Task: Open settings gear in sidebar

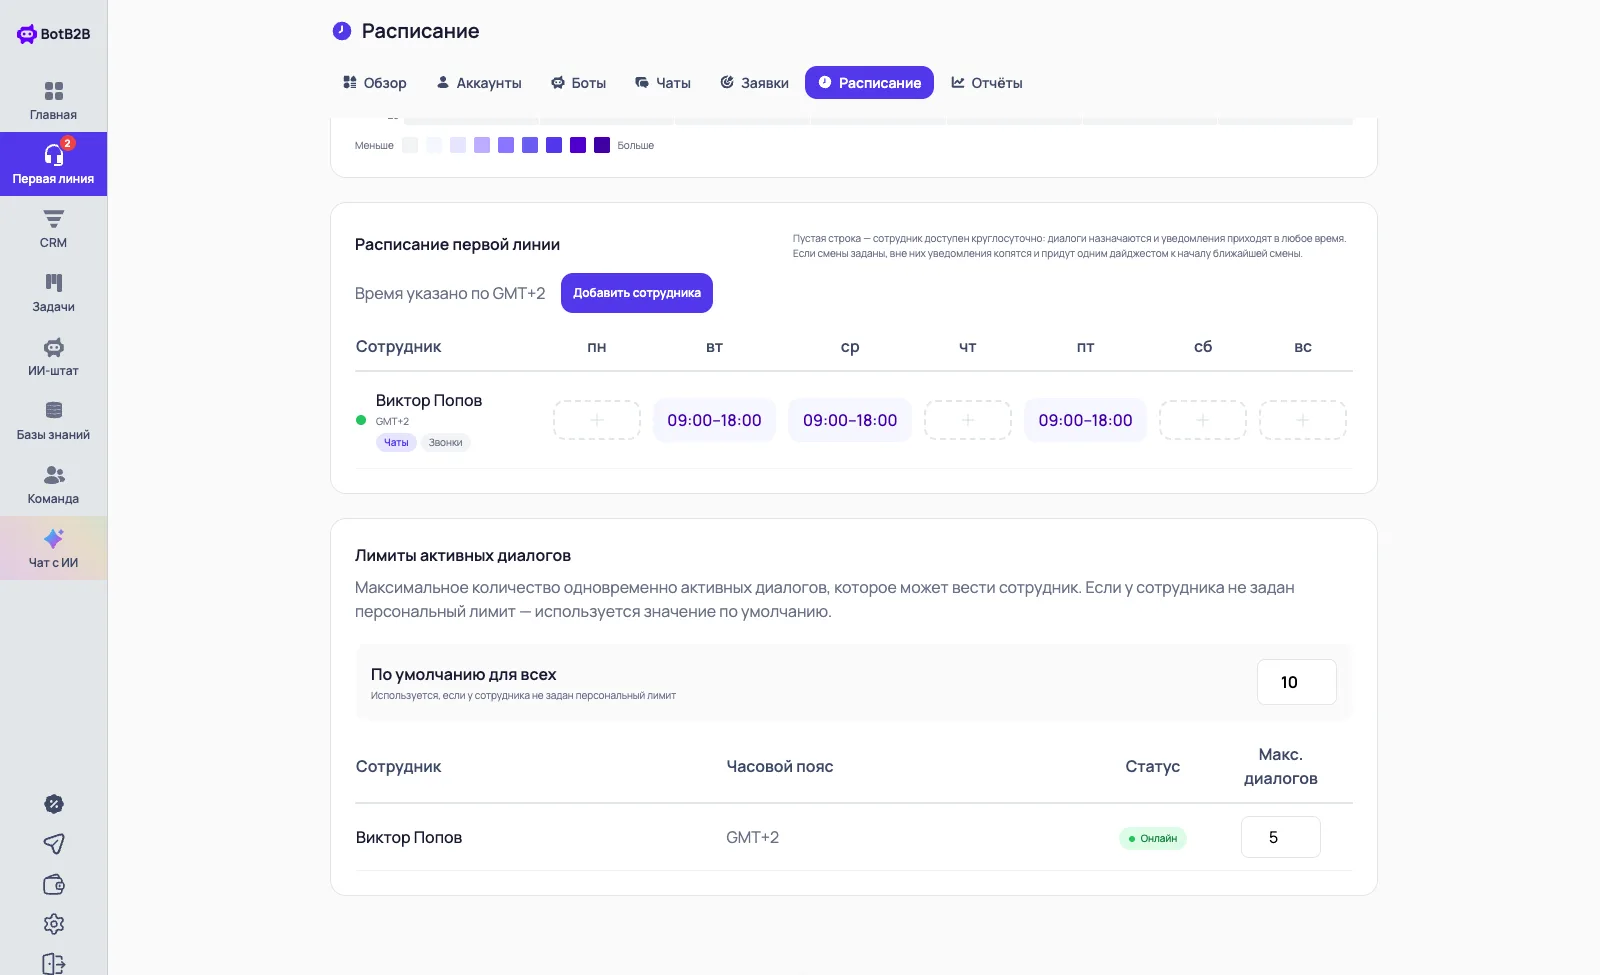Action: (54, 924)
